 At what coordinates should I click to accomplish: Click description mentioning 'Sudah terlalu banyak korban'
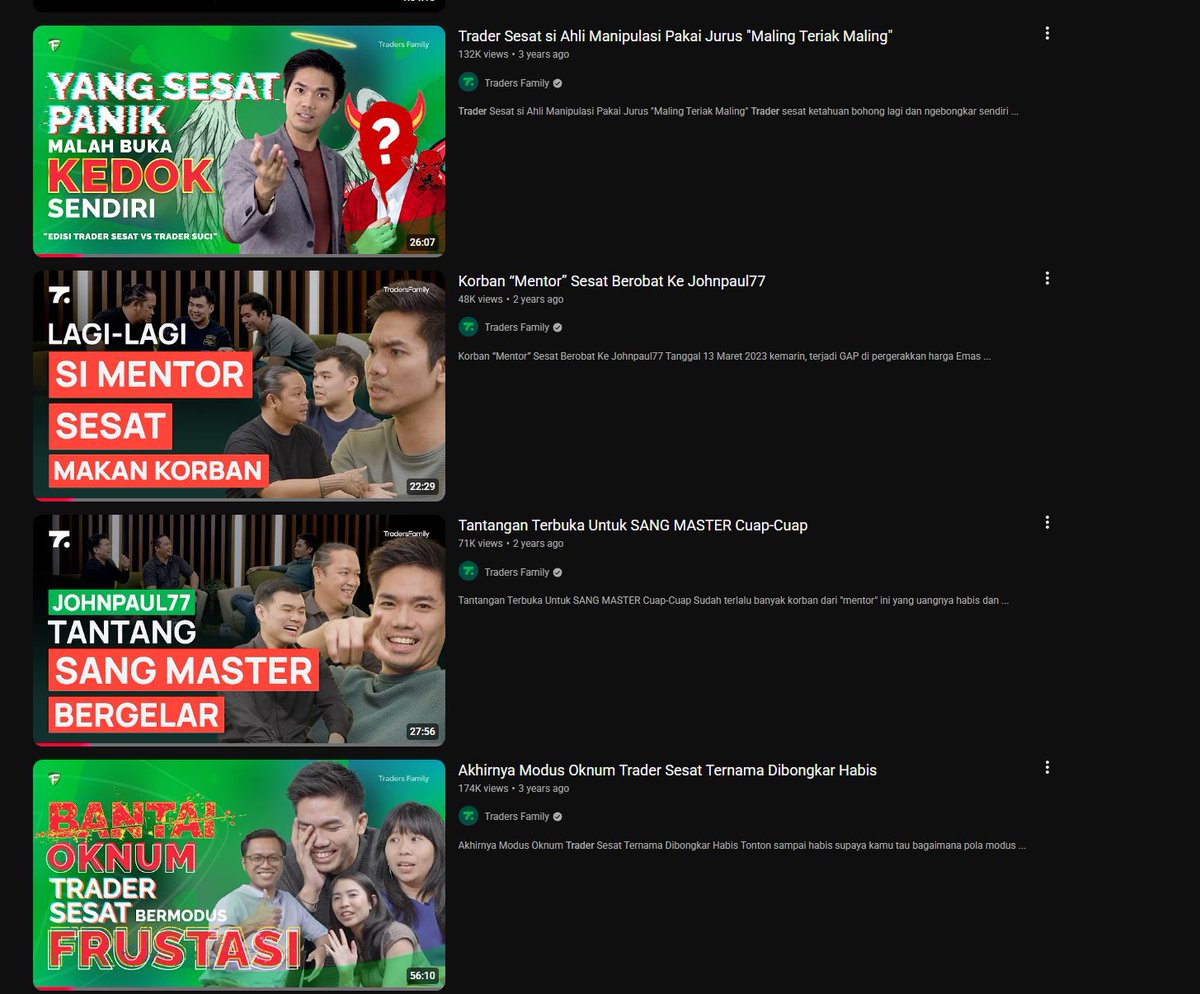733,600
